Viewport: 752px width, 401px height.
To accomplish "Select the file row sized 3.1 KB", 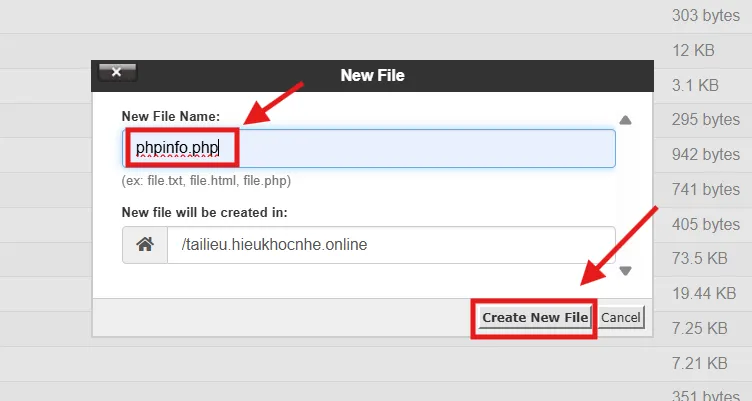I will click(705, 85).
